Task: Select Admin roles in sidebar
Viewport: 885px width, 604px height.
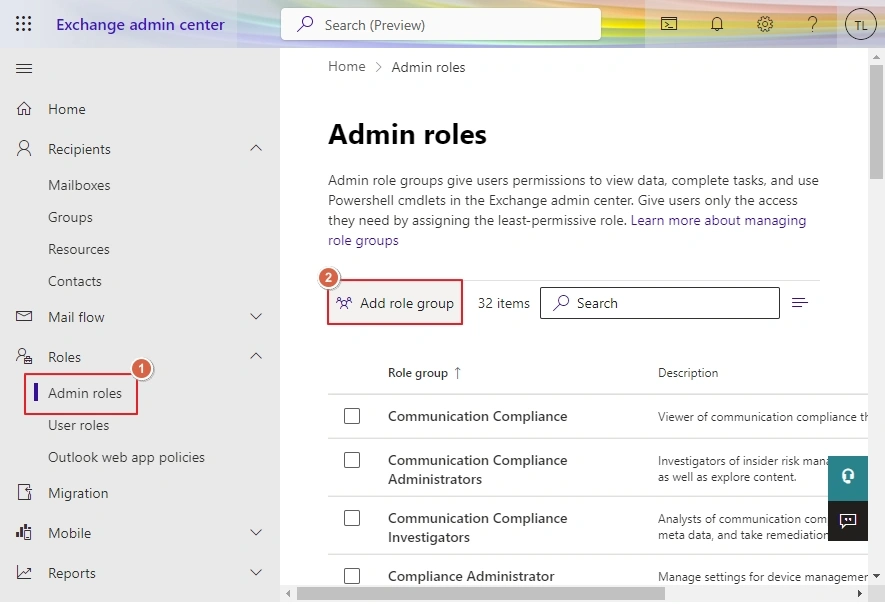Action: click(x=85, y=393)
